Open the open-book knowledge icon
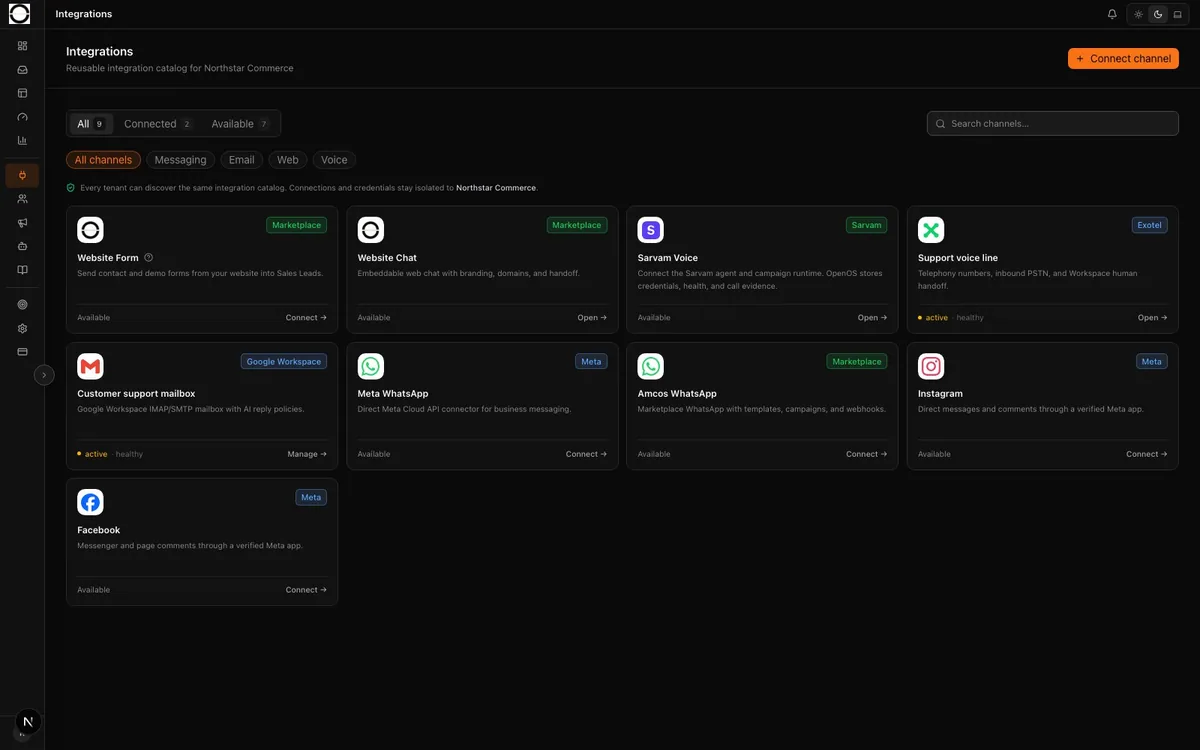1200x750 pixels. tap(22, 270)
